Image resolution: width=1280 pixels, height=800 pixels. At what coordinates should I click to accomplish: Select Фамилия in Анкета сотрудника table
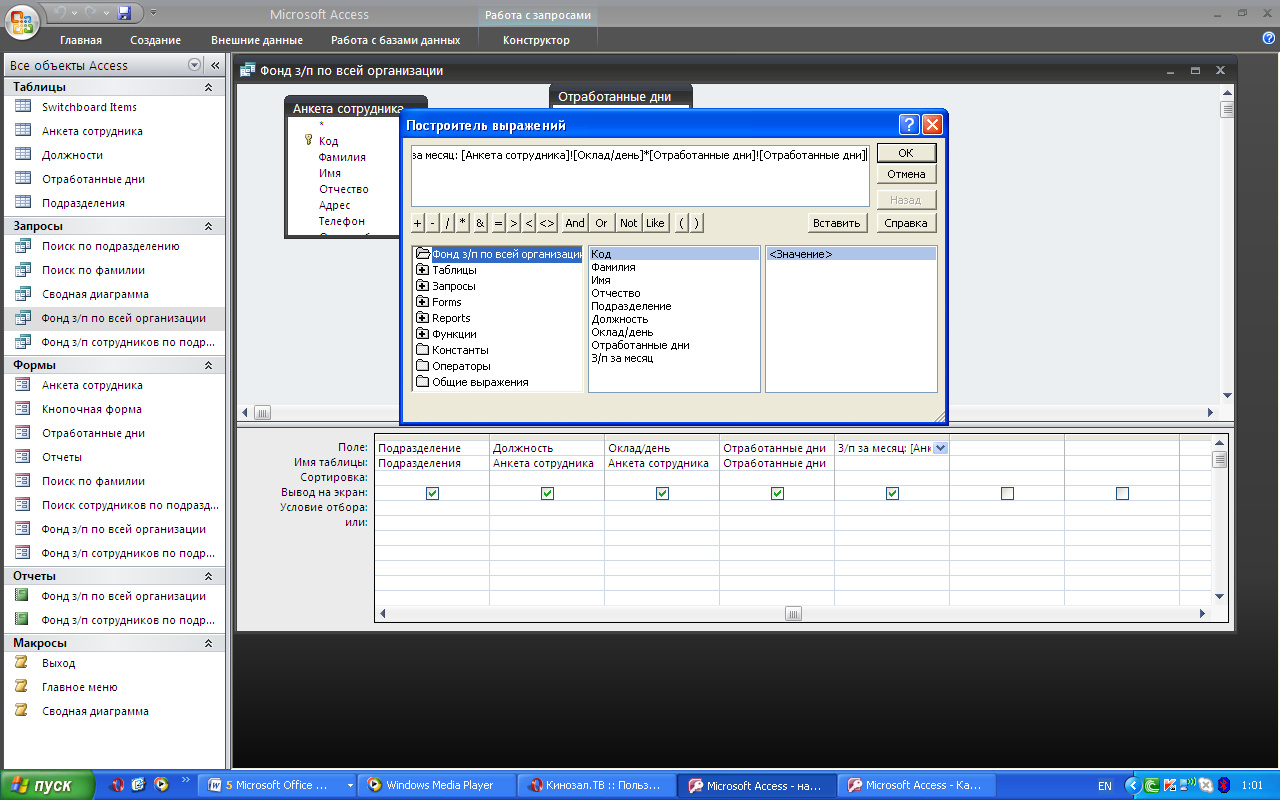[x=342, y=157]
